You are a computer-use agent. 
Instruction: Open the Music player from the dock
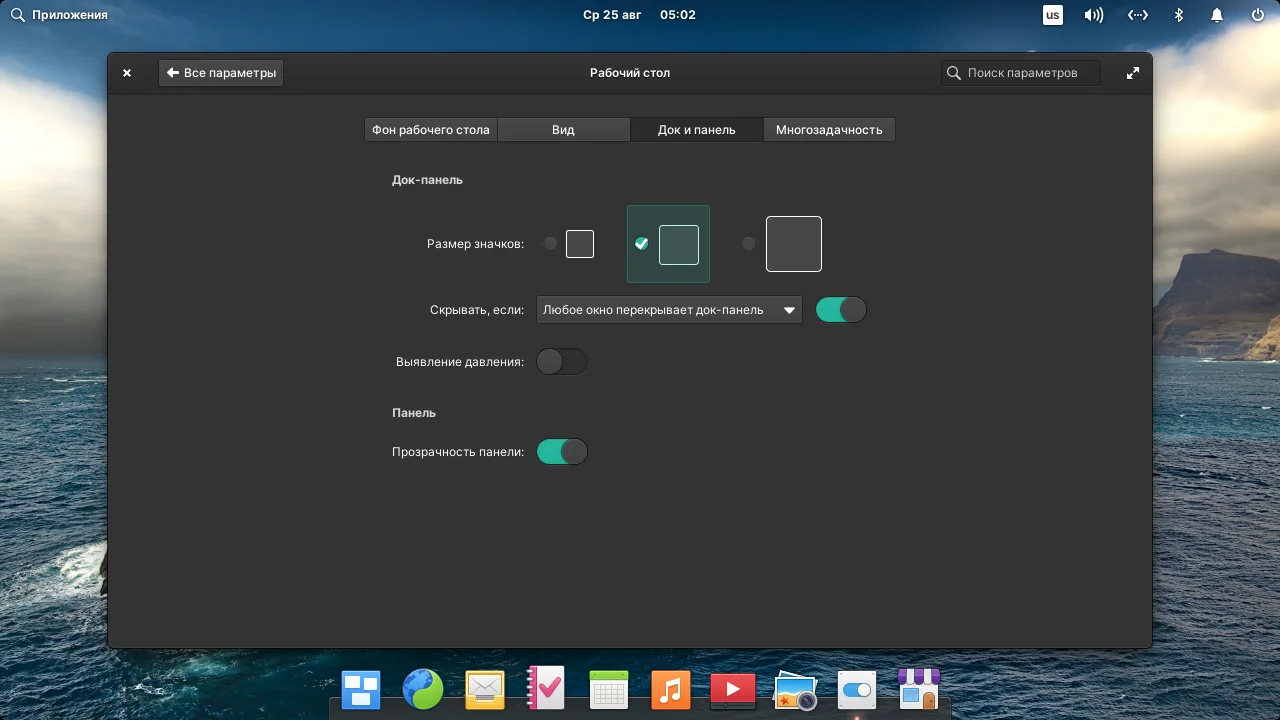[x=670, y=689]
